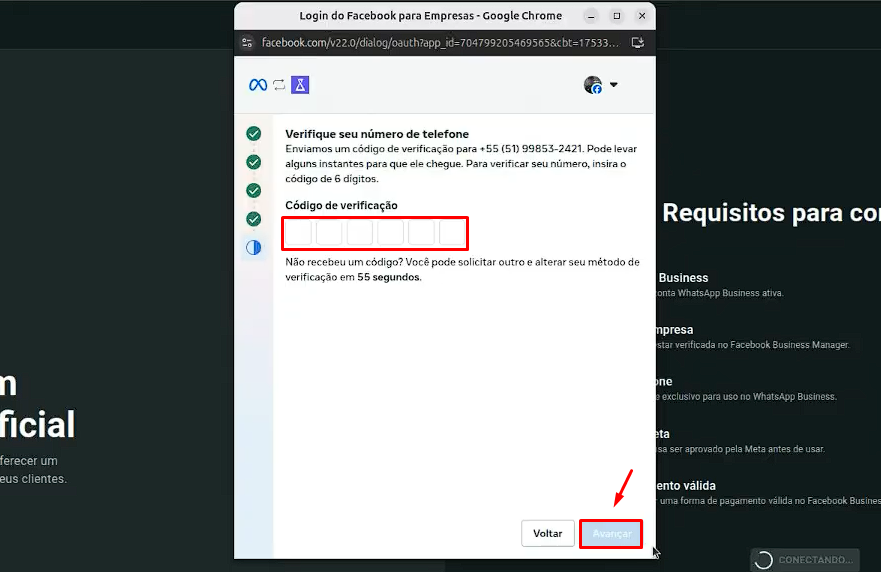Click the first verification code digit box
The width and height of the screenshot is (881, 572).
[x=299, y=234]
